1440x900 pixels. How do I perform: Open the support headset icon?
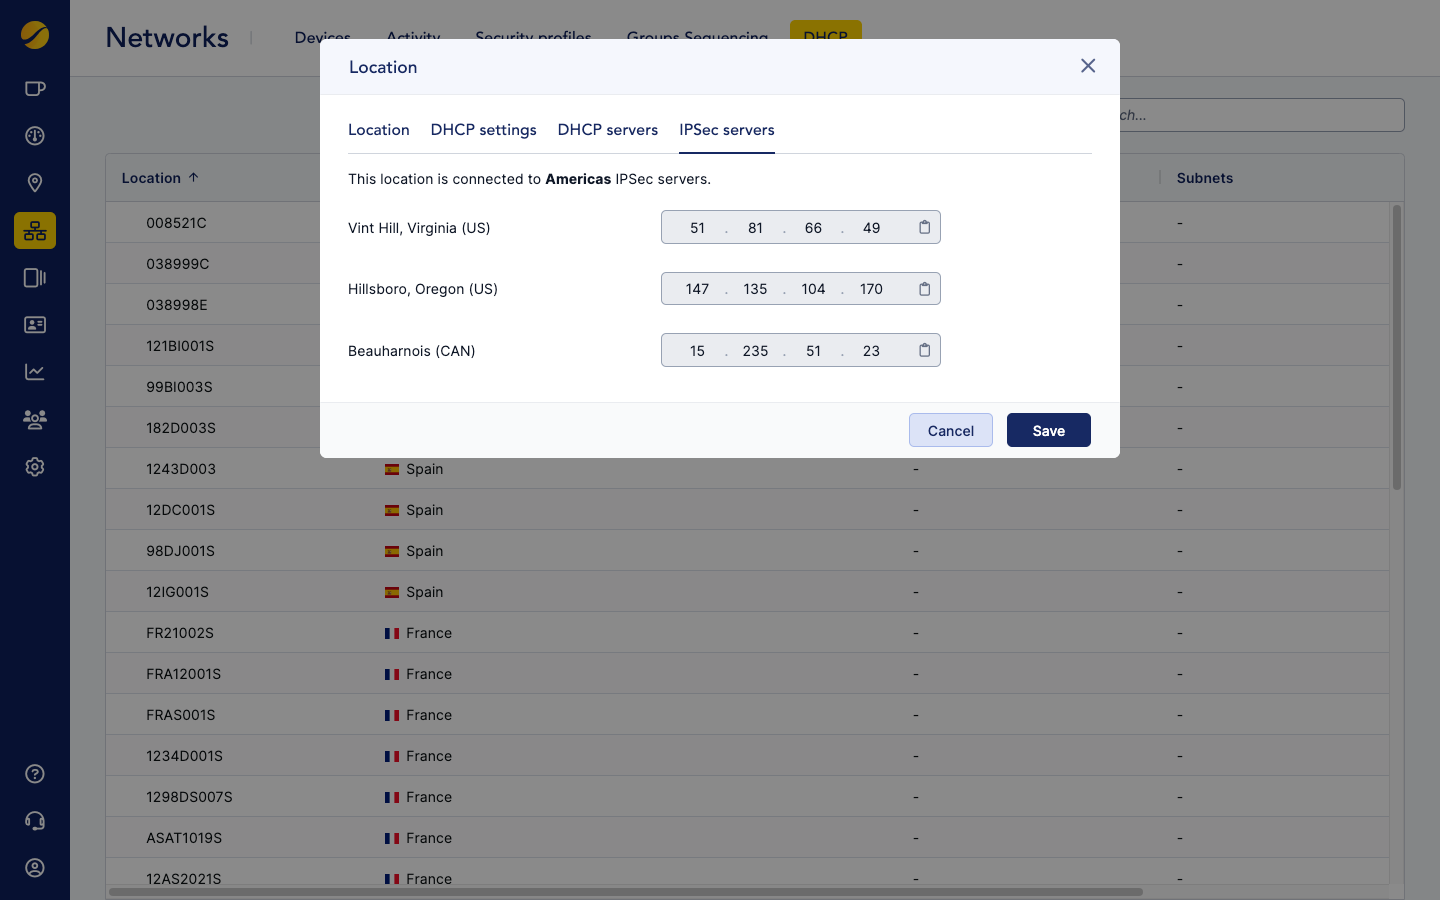35,821
